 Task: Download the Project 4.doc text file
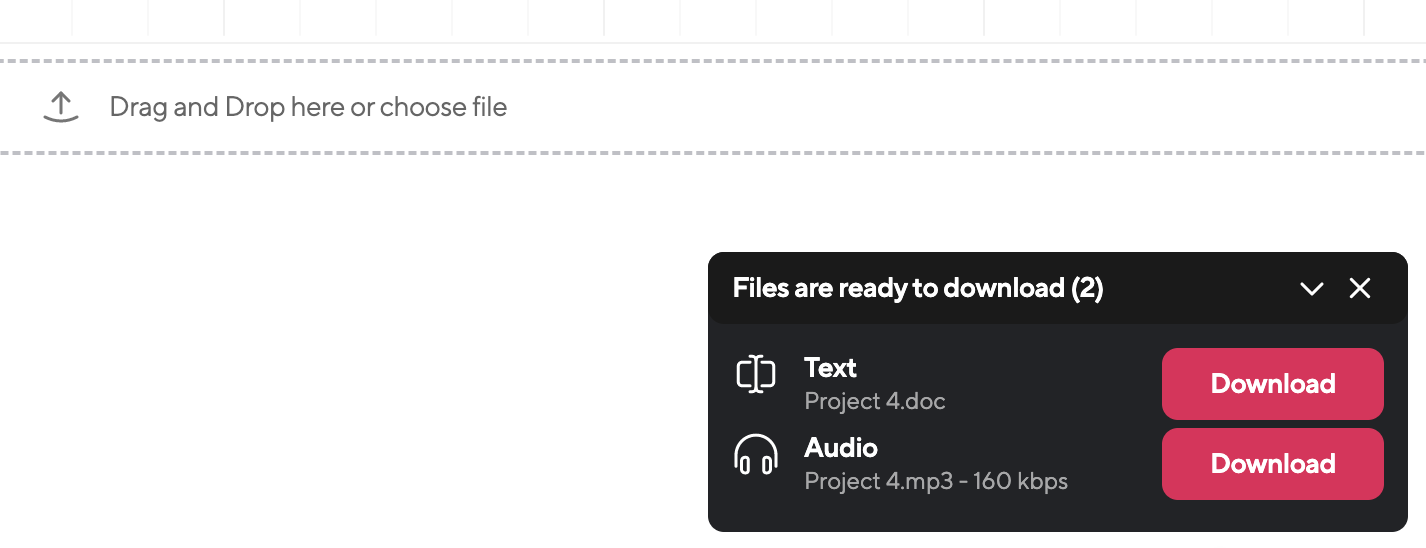pos(1273,384)
